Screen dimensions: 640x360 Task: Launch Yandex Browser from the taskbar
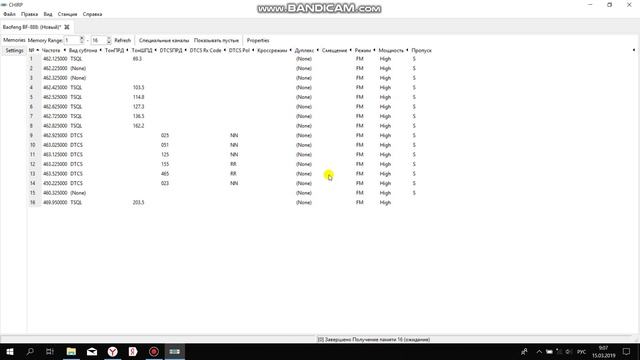[x=113, y=351]
